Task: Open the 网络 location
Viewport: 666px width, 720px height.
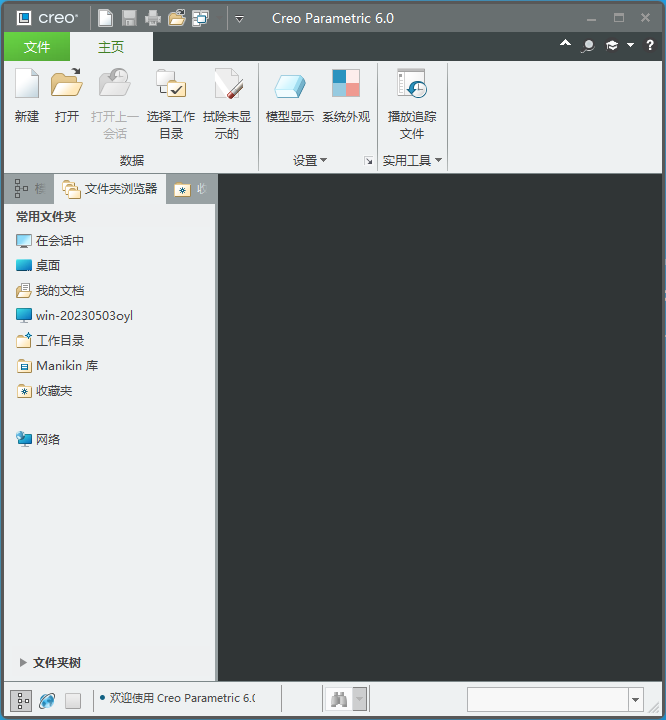Action: (x=38, y=439)
